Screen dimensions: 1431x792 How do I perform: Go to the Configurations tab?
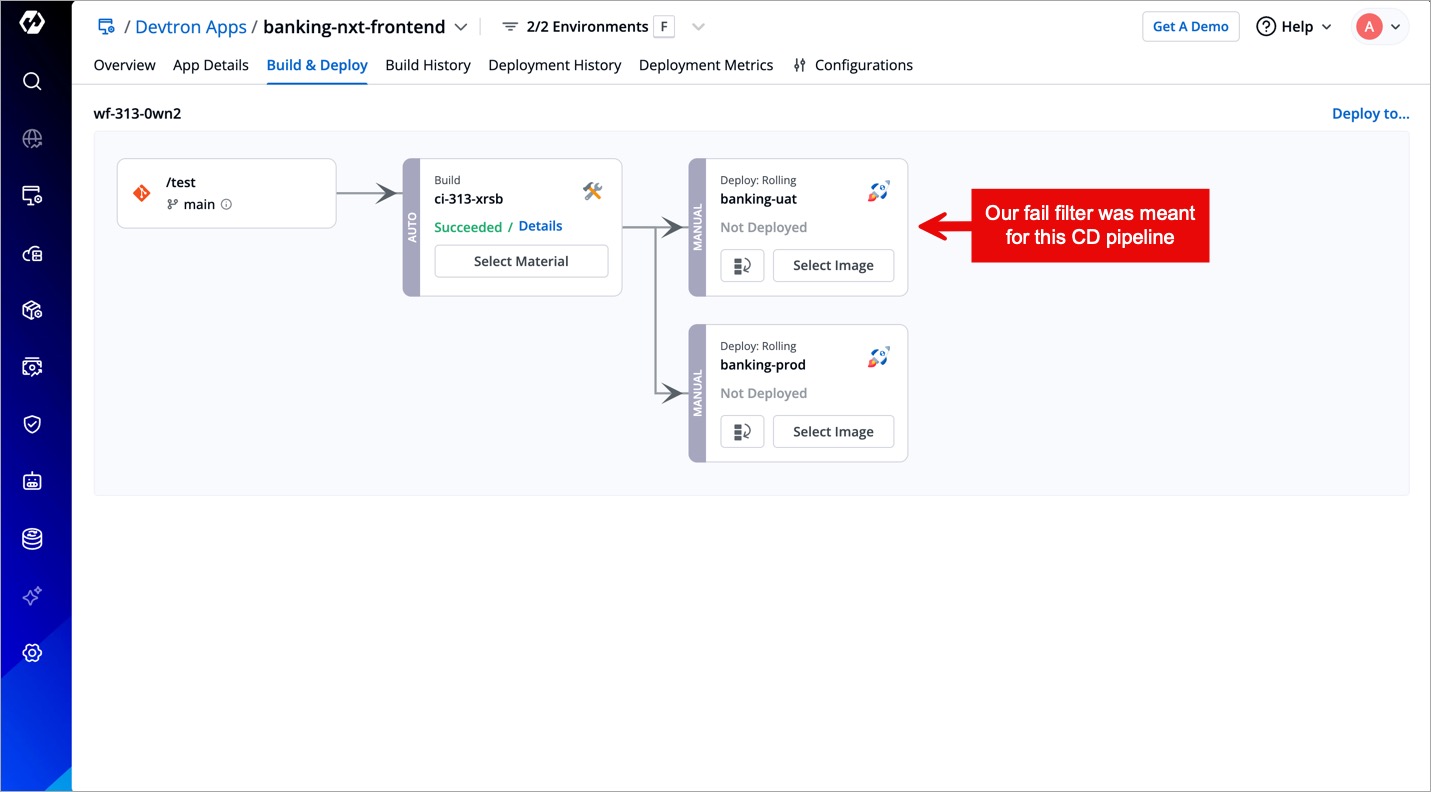pyautogui.click(x=853, y=65)
